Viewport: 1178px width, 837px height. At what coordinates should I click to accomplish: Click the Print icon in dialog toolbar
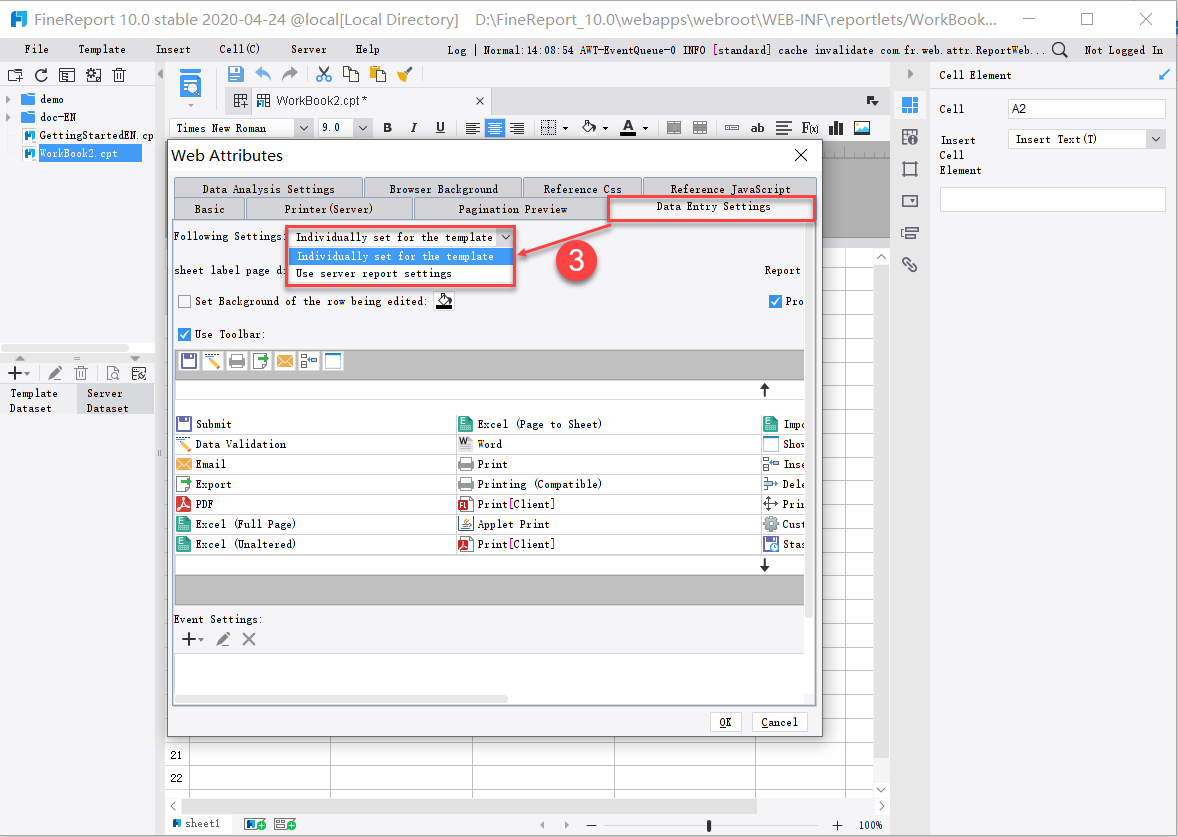(237, 361)
